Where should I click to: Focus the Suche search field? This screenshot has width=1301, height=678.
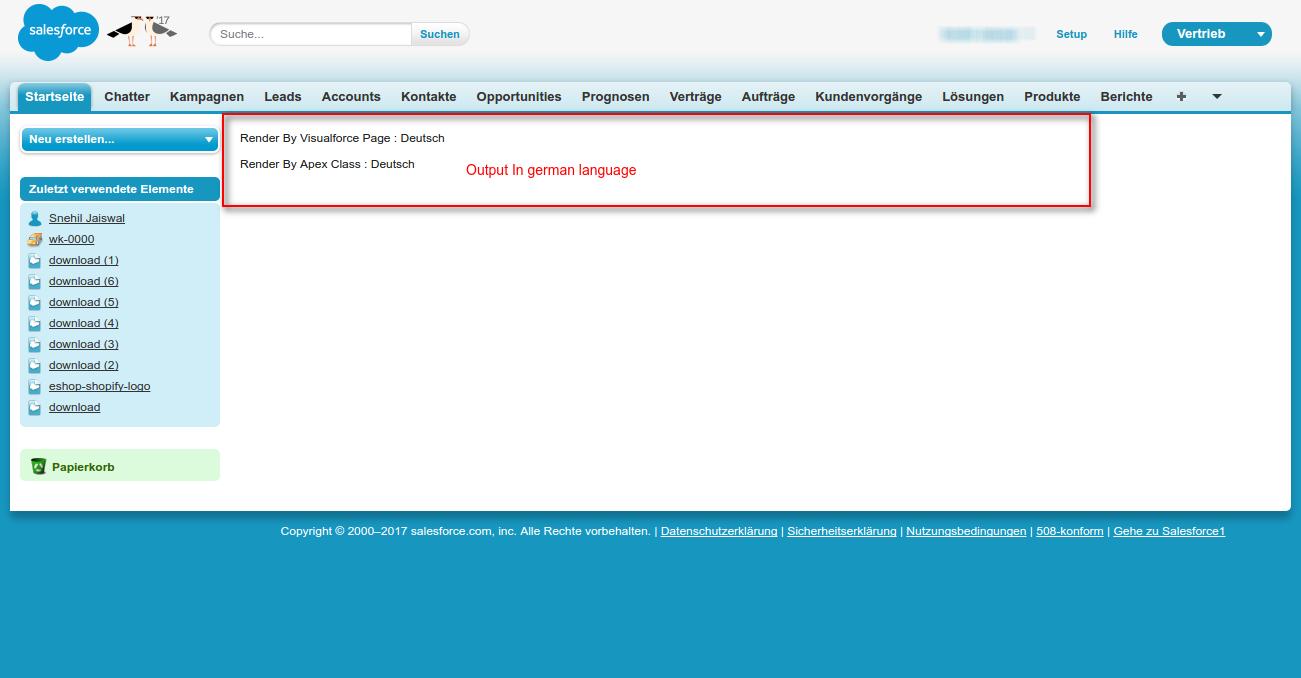pos(311,34)
